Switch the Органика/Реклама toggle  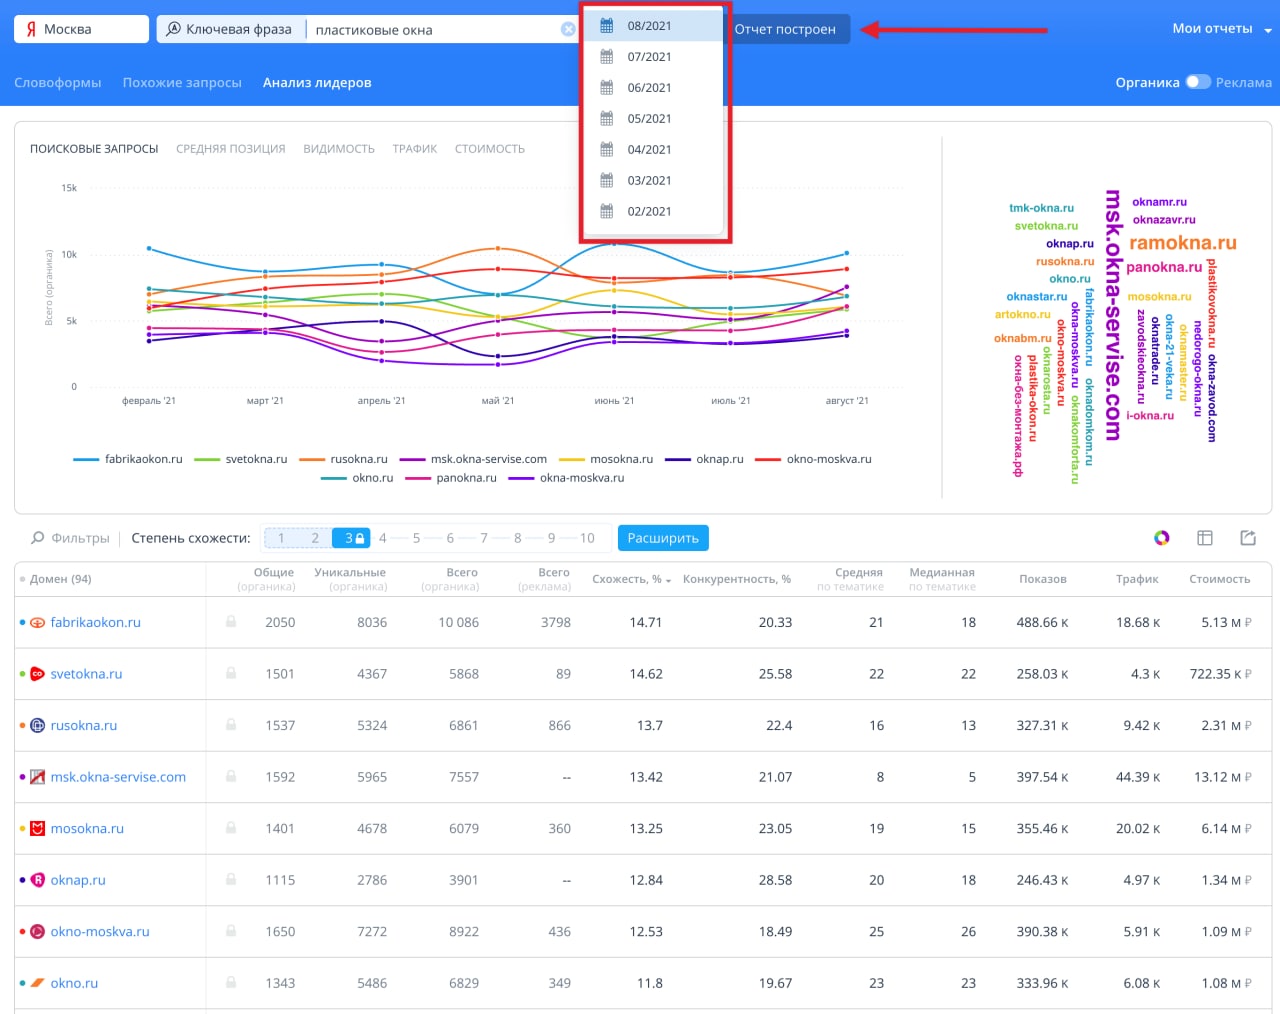pos(1198,82)
